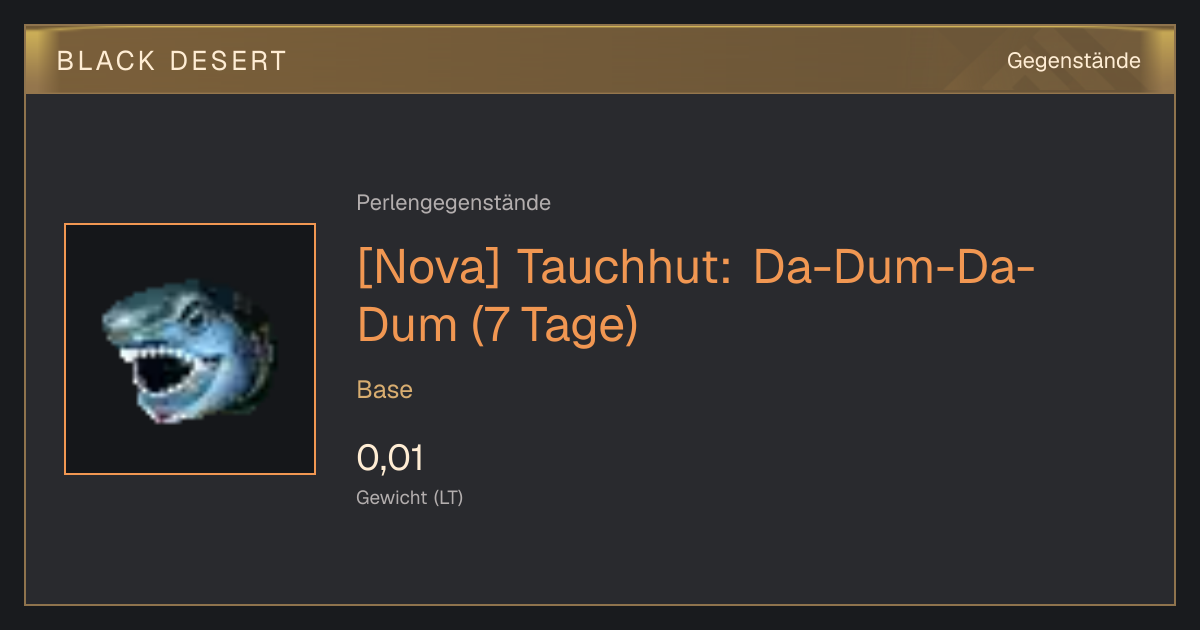Click the word BLACK in the header logo
The width and height of the screenshot is (1200, 630).
pos(106,61)
